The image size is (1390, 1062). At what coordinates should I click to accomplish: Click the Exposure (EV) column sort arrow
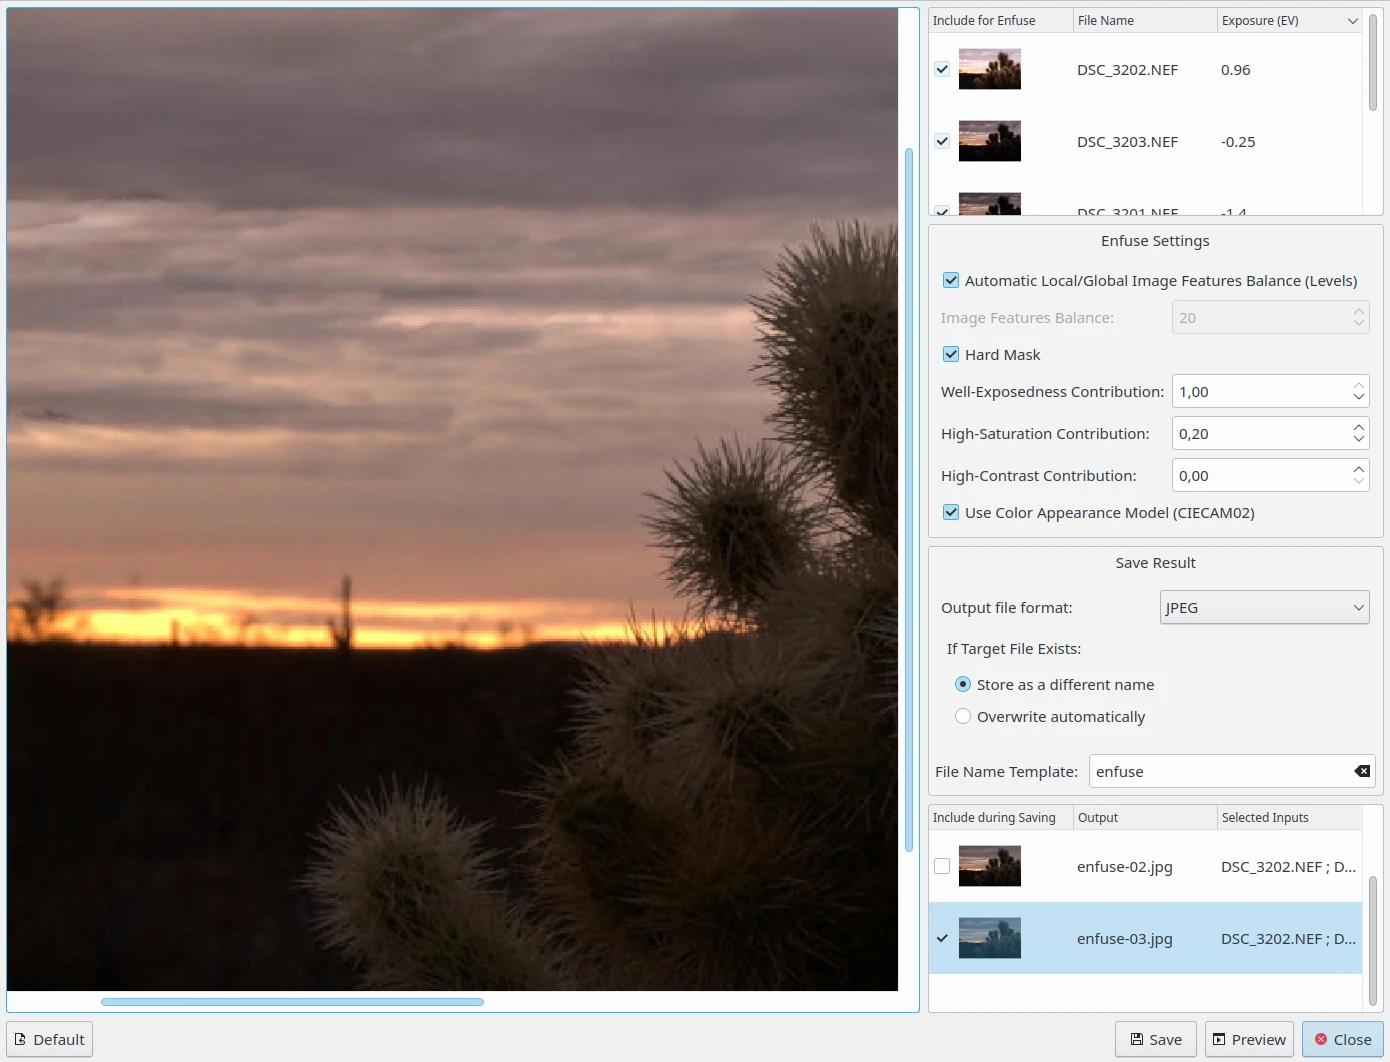[x=1352, y=21]
